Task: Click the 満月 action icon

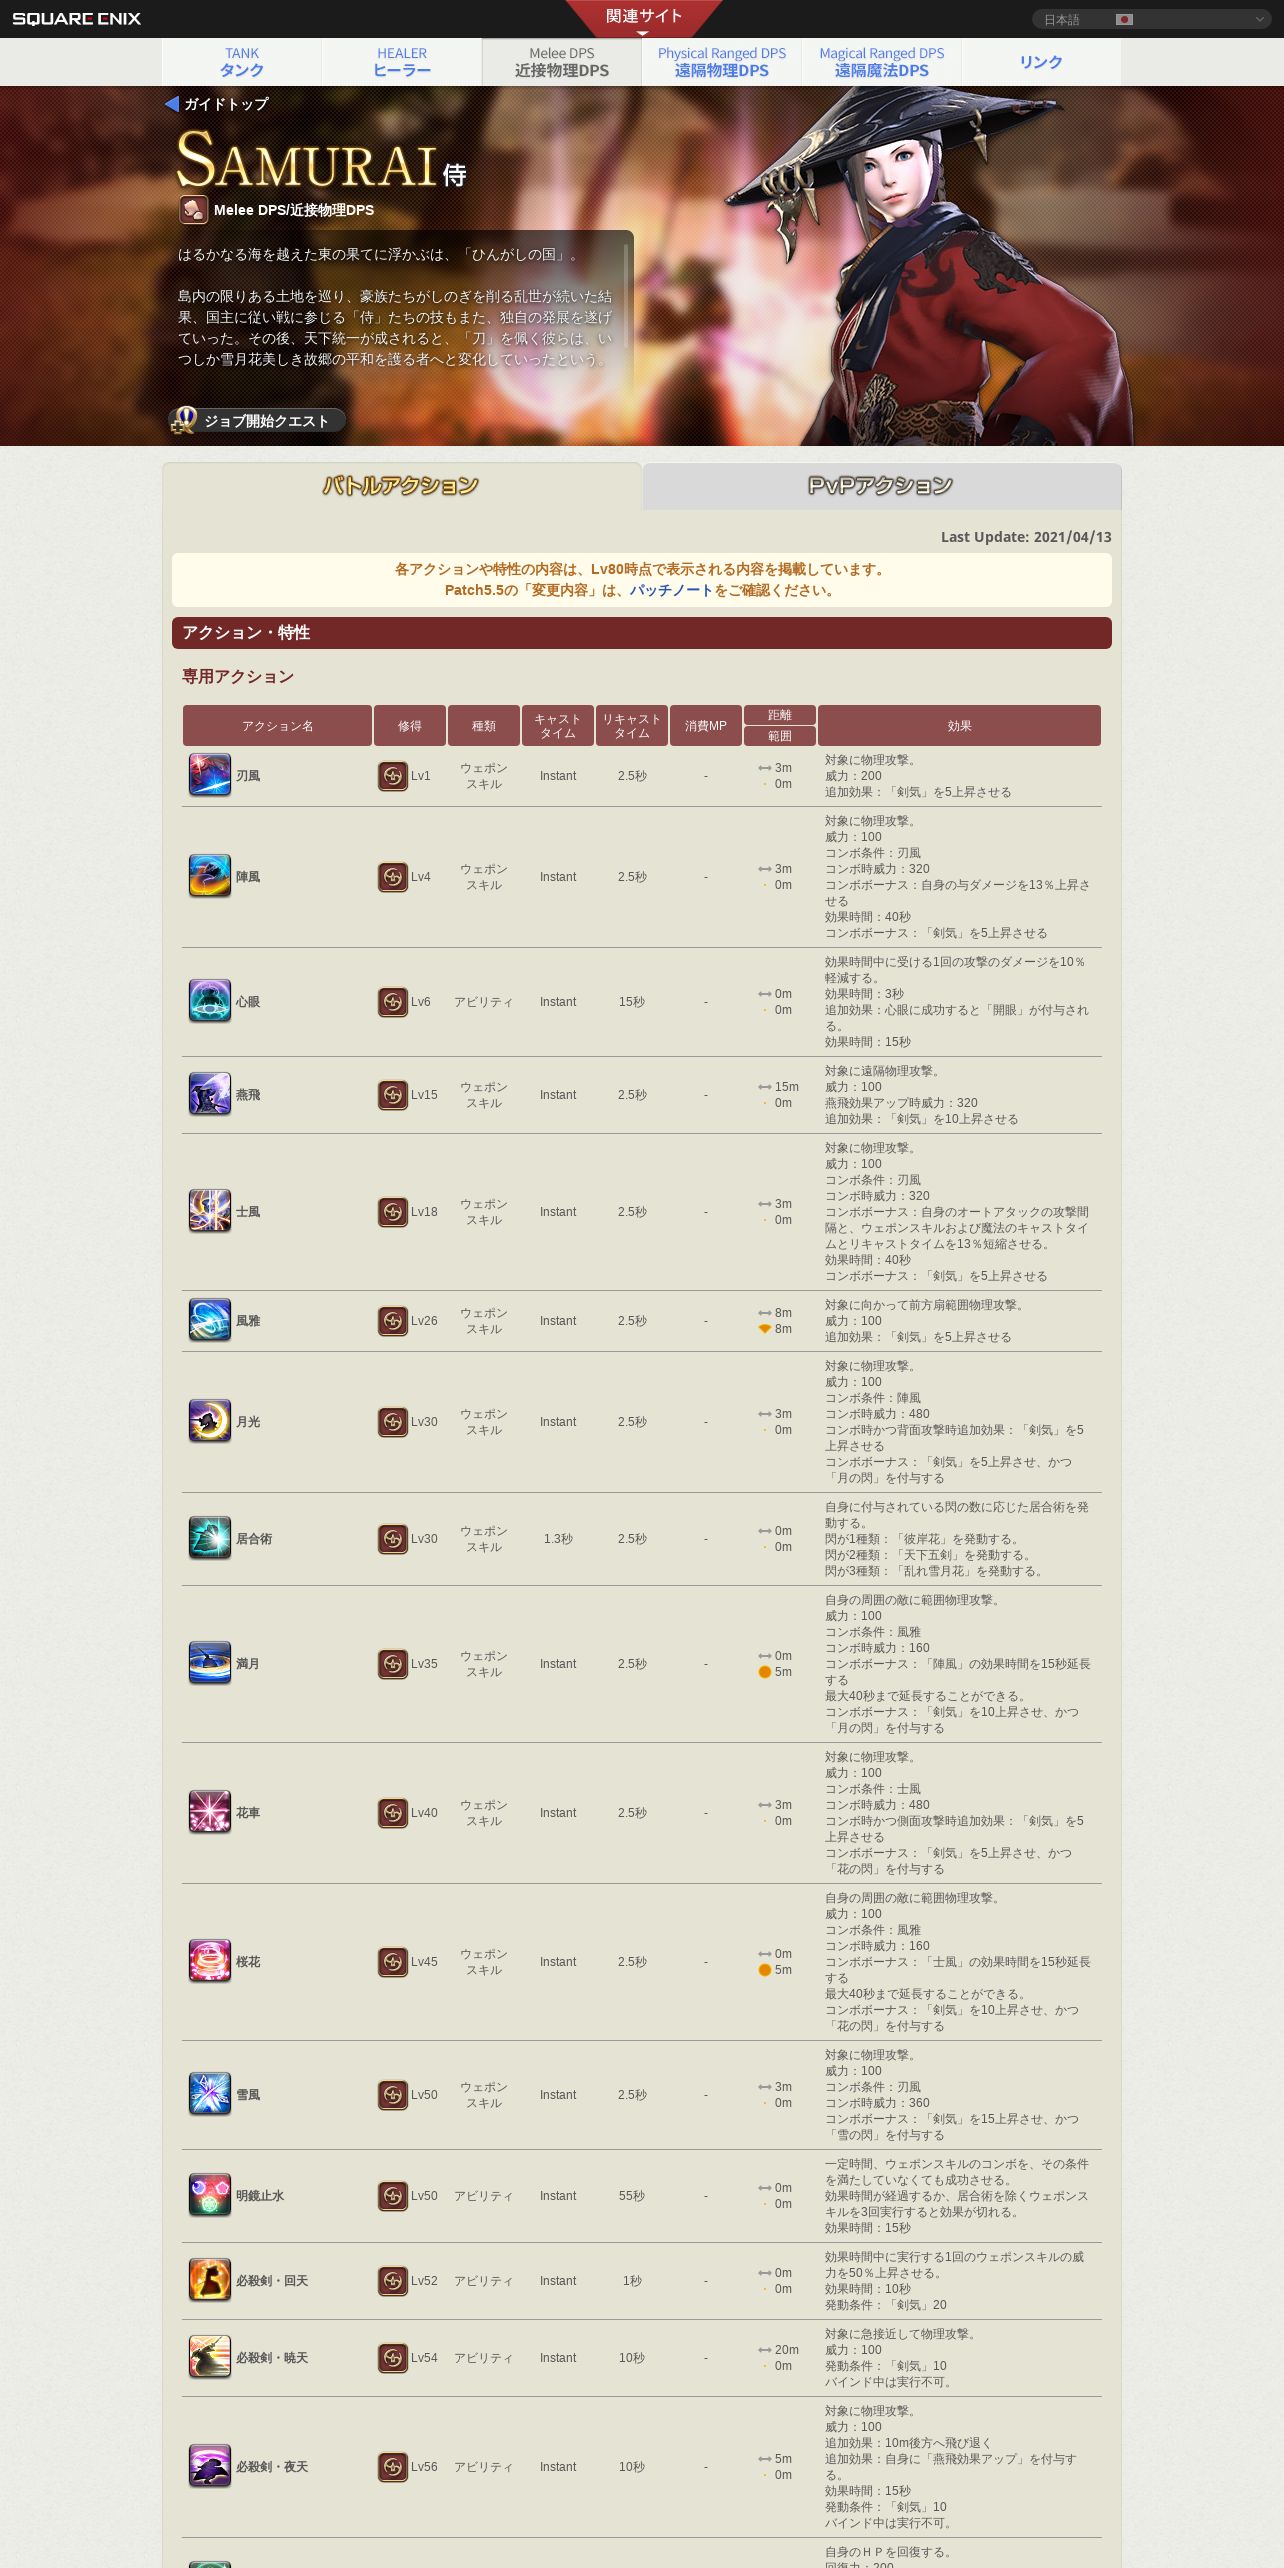Action: click(210, 1664)
